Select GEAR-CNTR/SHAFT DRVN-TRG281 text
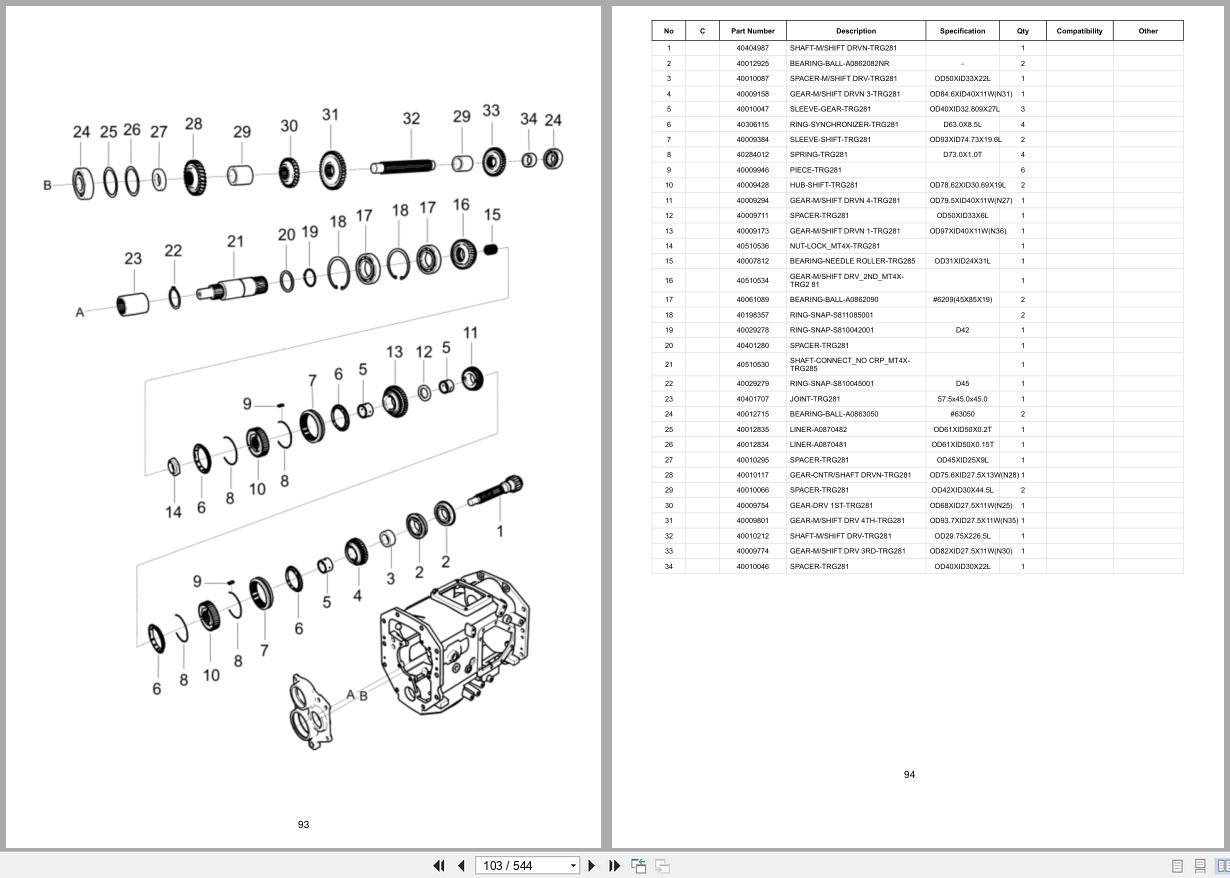The width and height of the screenshot is (1230, 878). (850, 475)
